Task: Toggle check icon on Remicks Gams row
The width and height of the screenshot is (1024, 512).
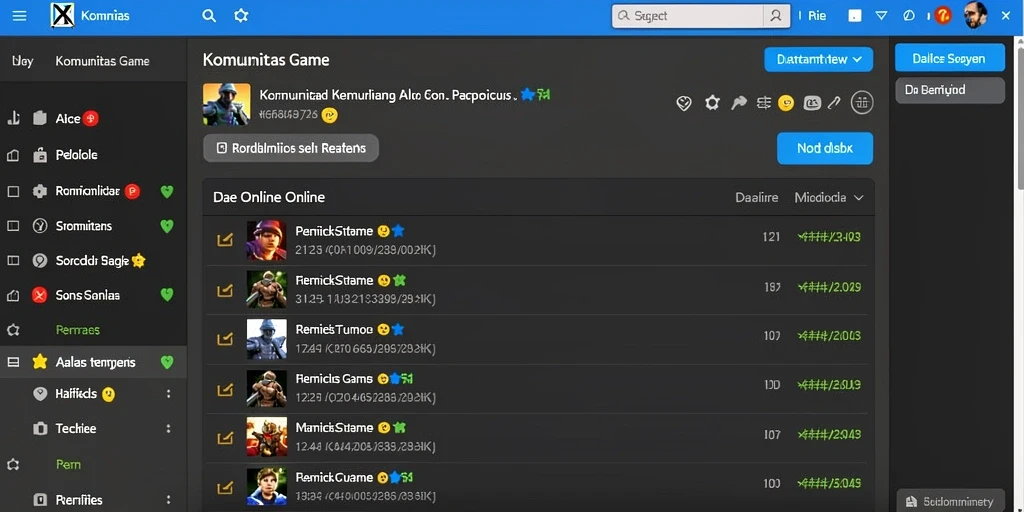Action: (x=225, y=389)
